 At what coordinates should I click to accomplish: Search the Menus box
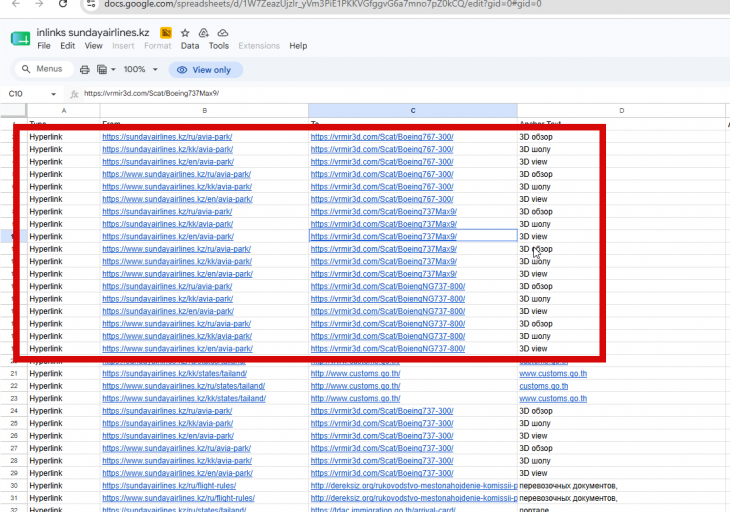(43, 69)
